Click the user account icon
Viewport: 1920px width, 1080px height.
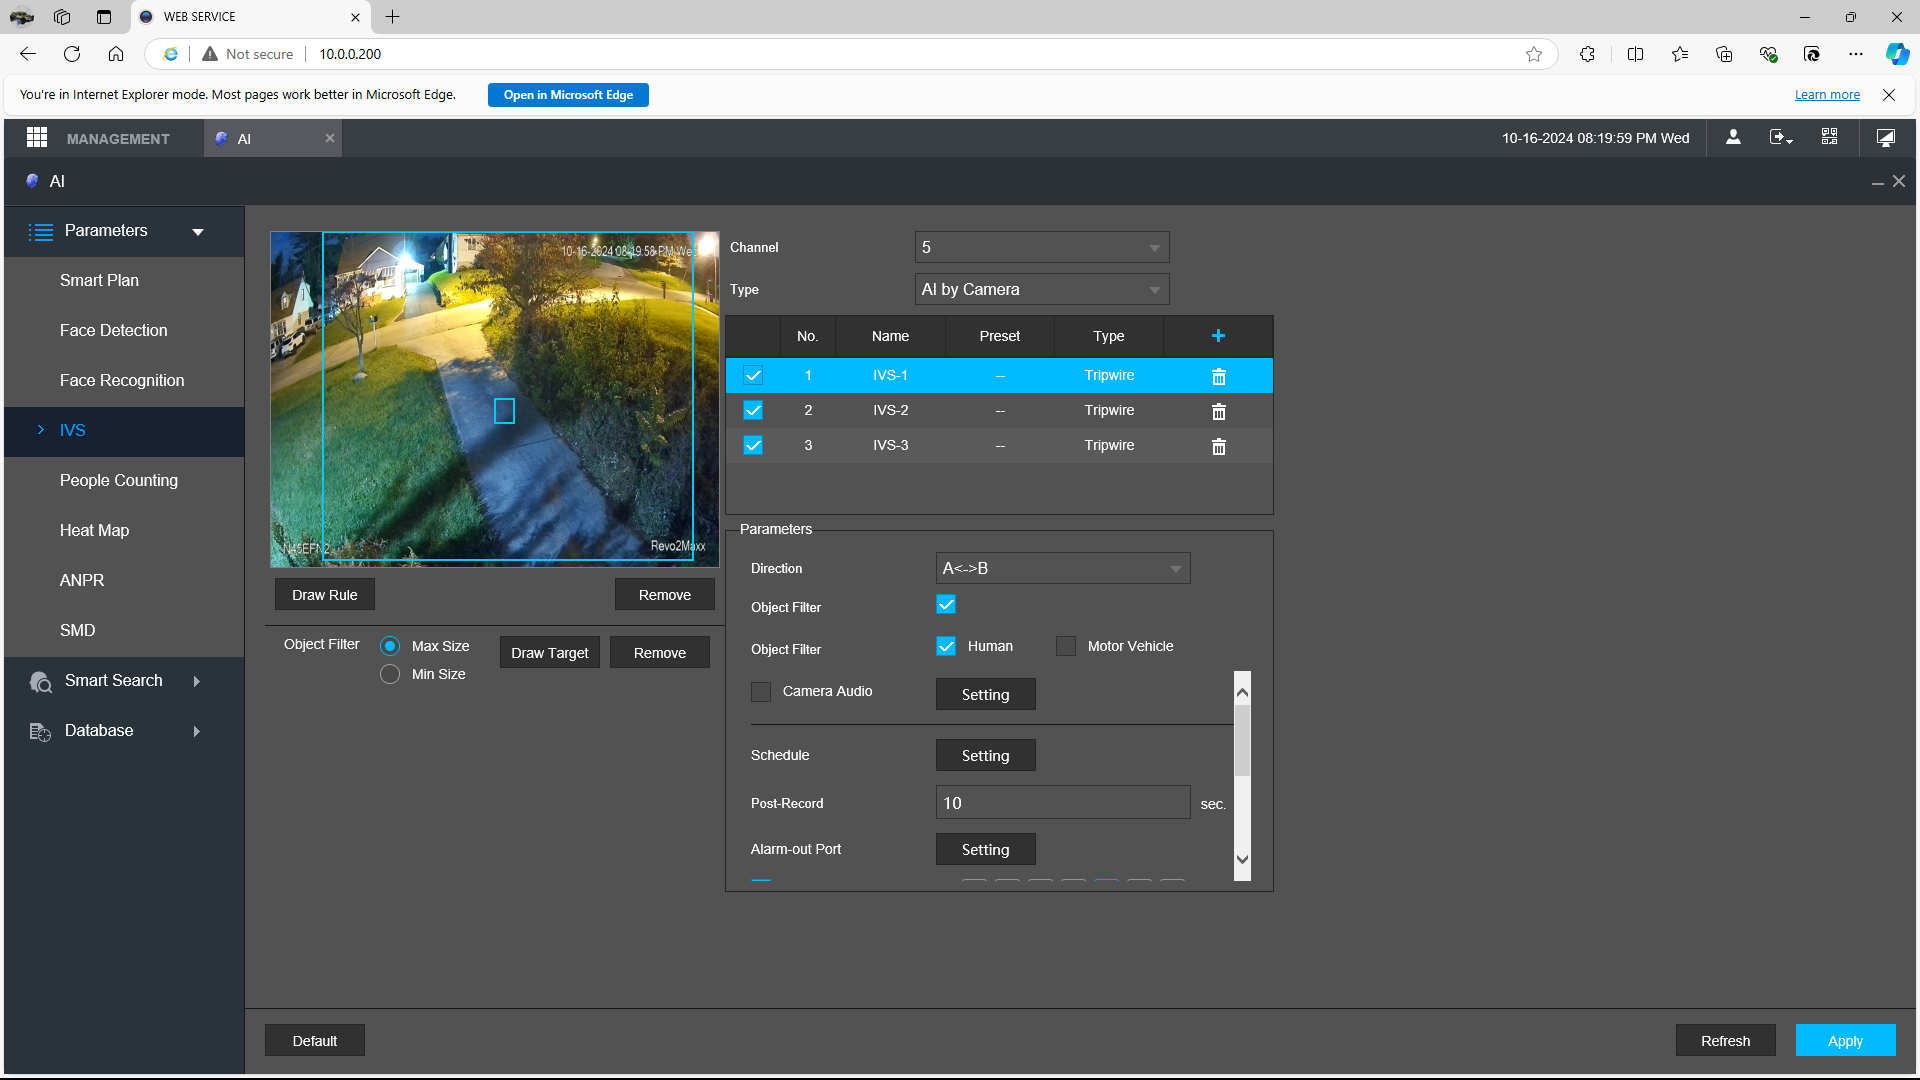pyautogui.click(x=1733, y=138)
